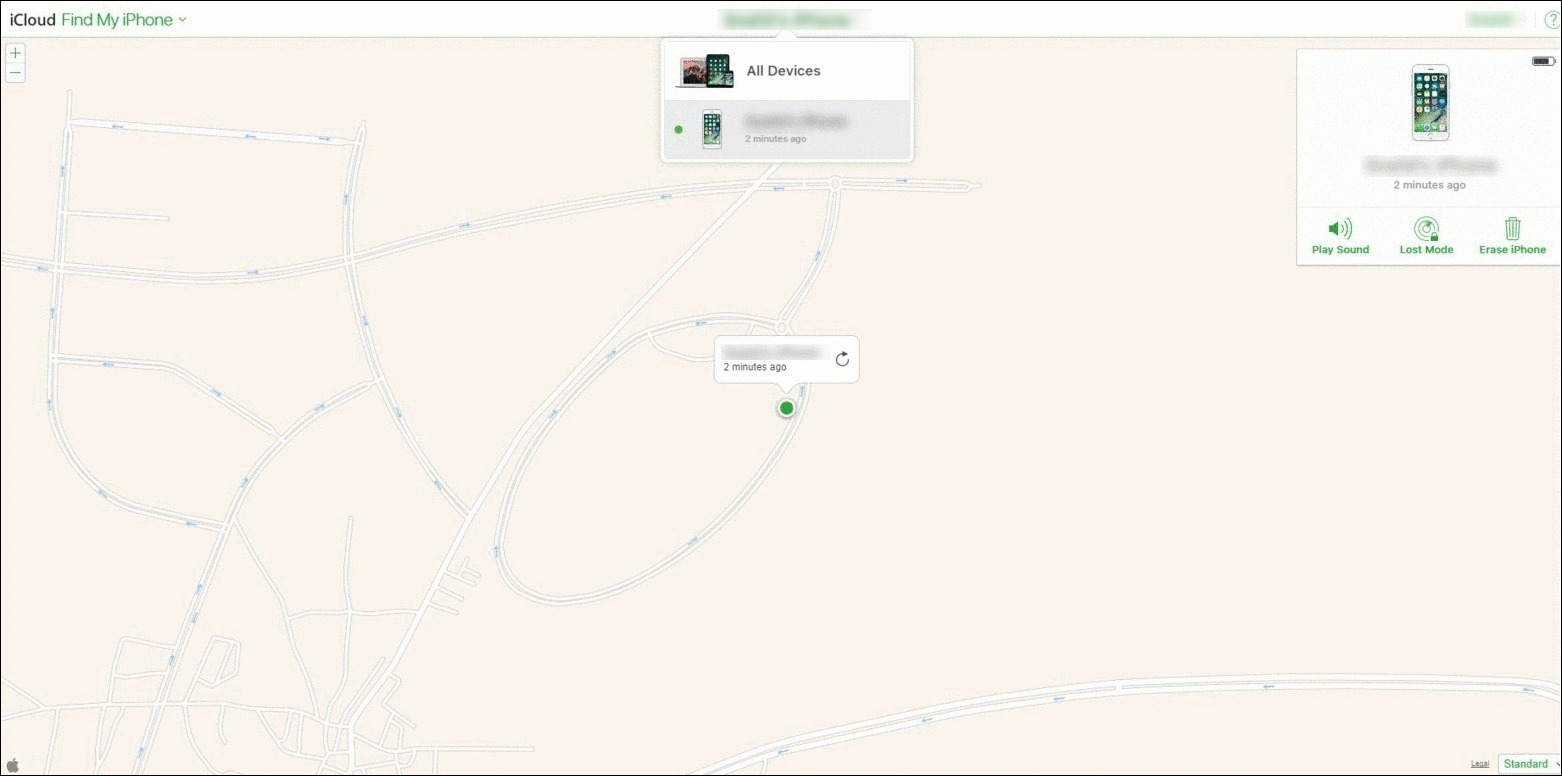The width and height of the screenshot is (1562, 776).
Task: Select All Devices in the device list
Action: 783,71
